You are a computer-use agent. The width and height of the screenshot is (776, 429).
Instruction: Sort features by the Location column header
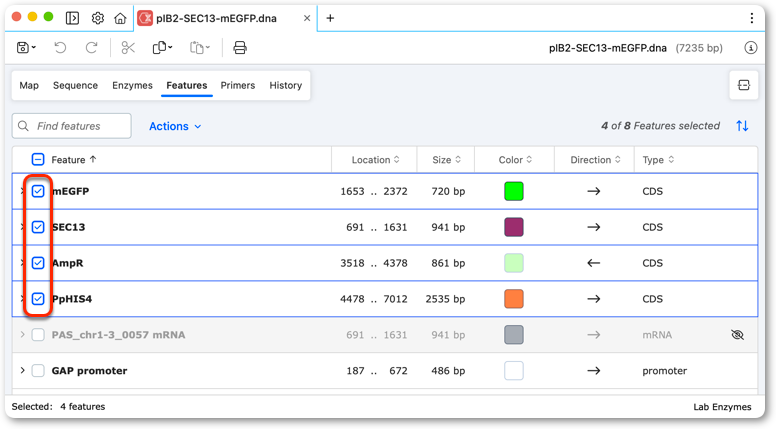click(x=375, y=160)
